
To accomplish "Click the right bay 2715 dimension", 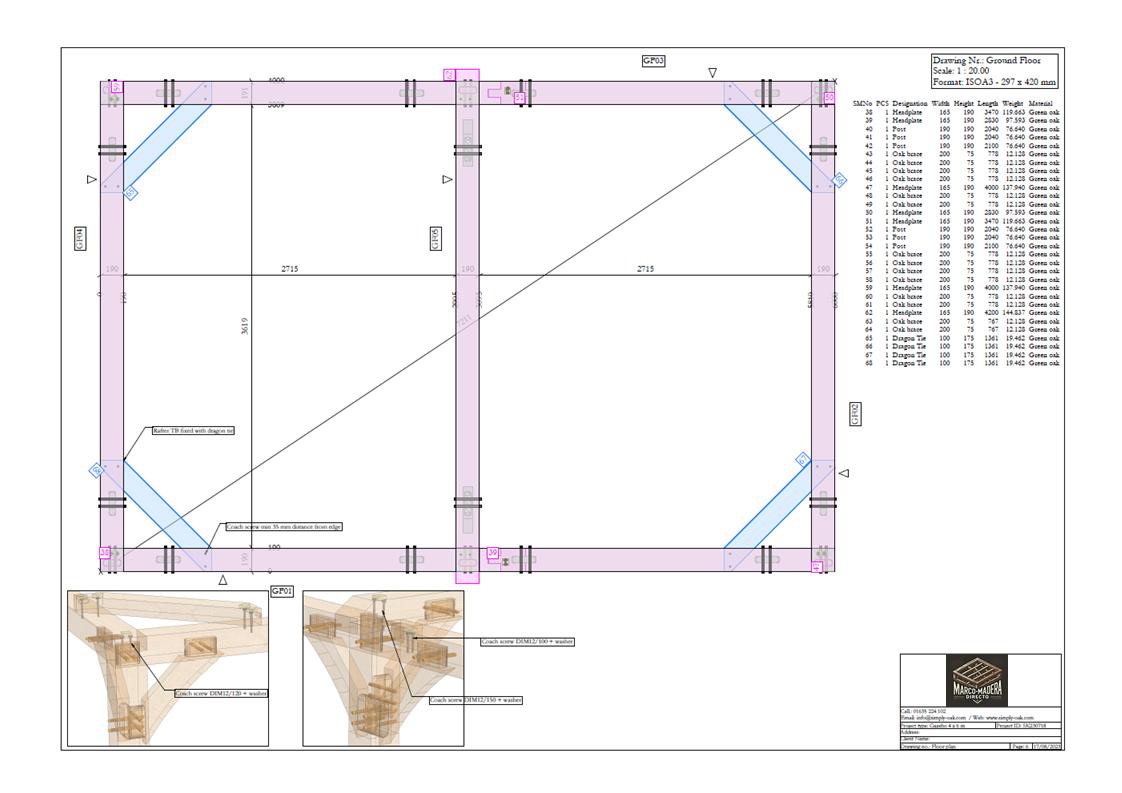I will coord(645,269).
